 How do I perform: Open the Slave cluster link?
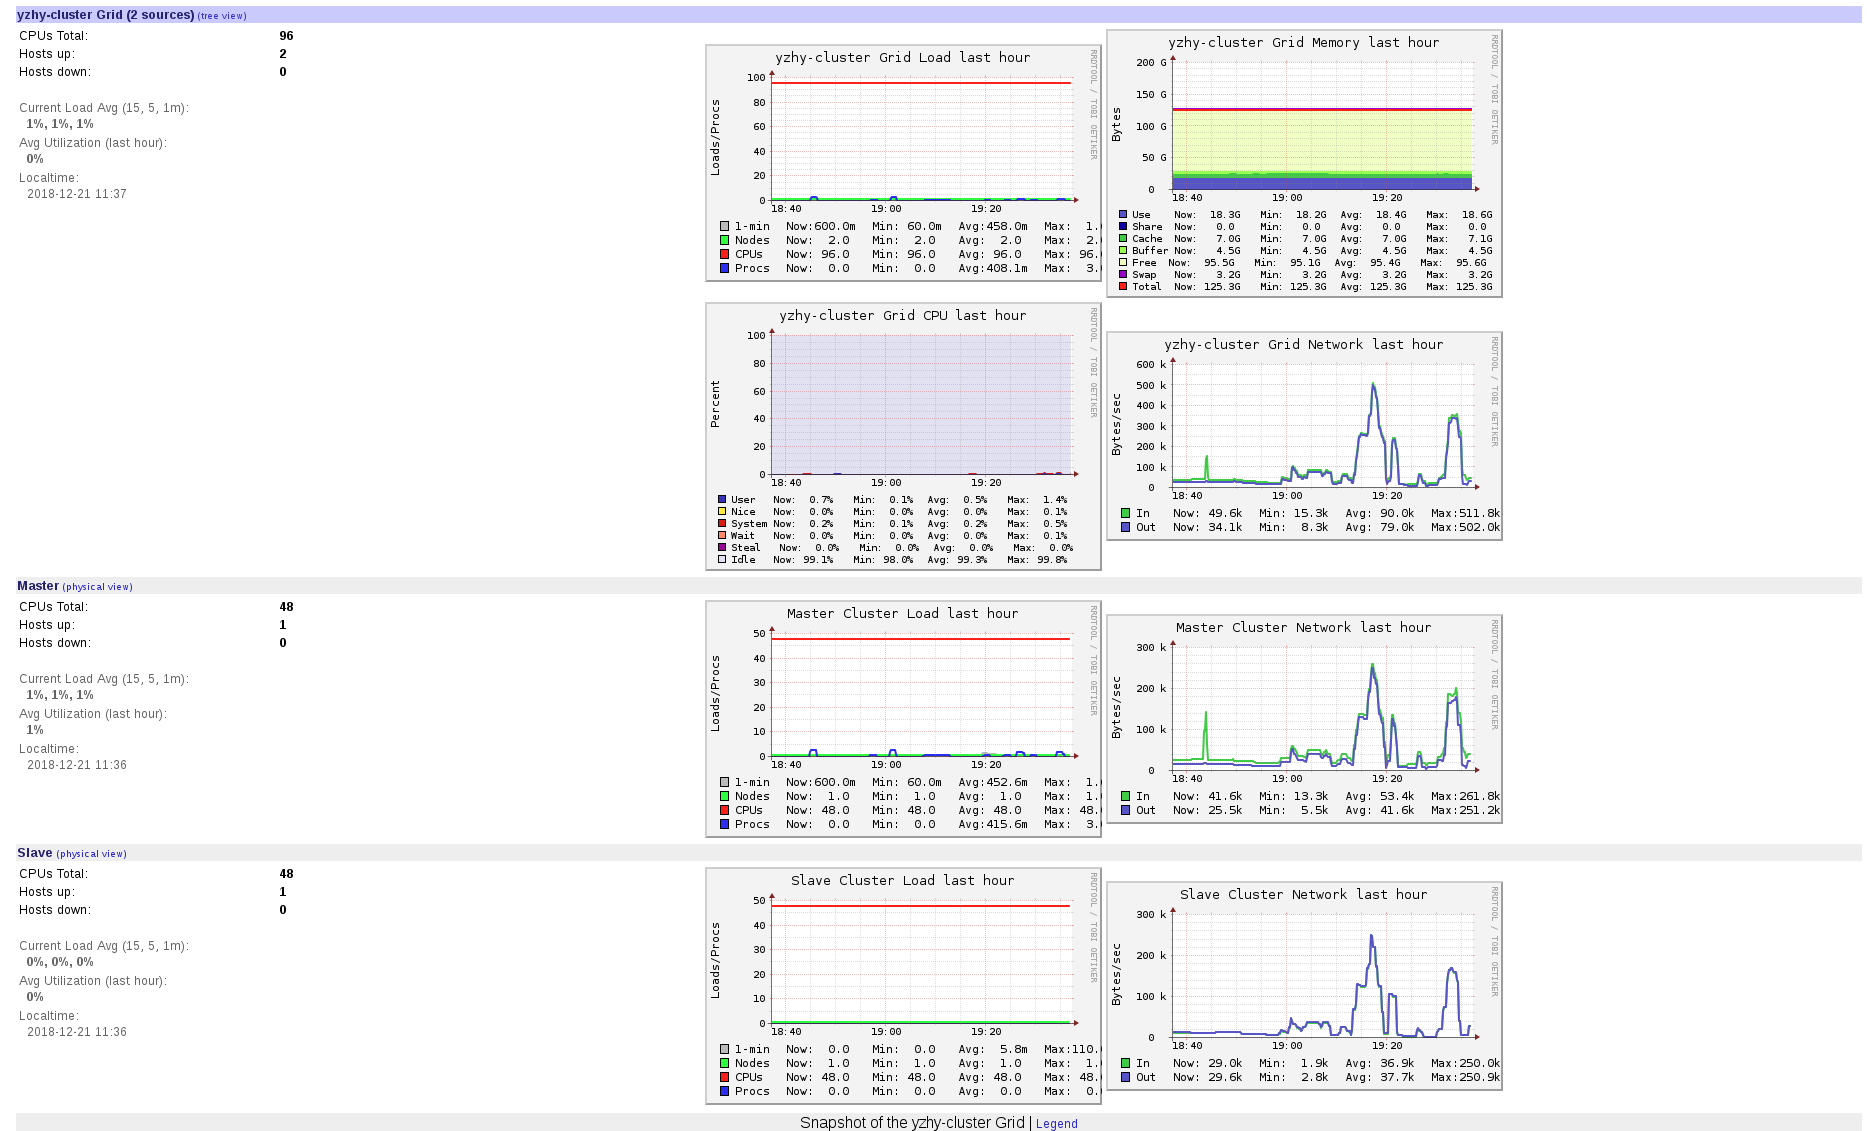(x=35, y=853)
